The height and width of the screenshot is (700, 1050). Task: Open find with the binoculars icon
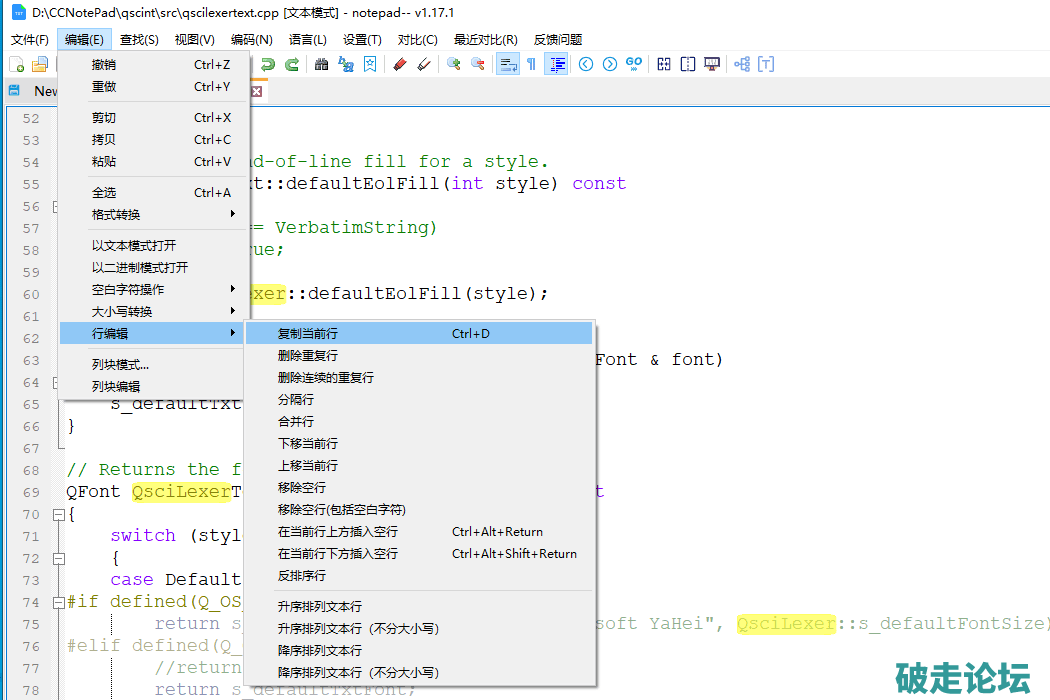[x=322, y=64]
